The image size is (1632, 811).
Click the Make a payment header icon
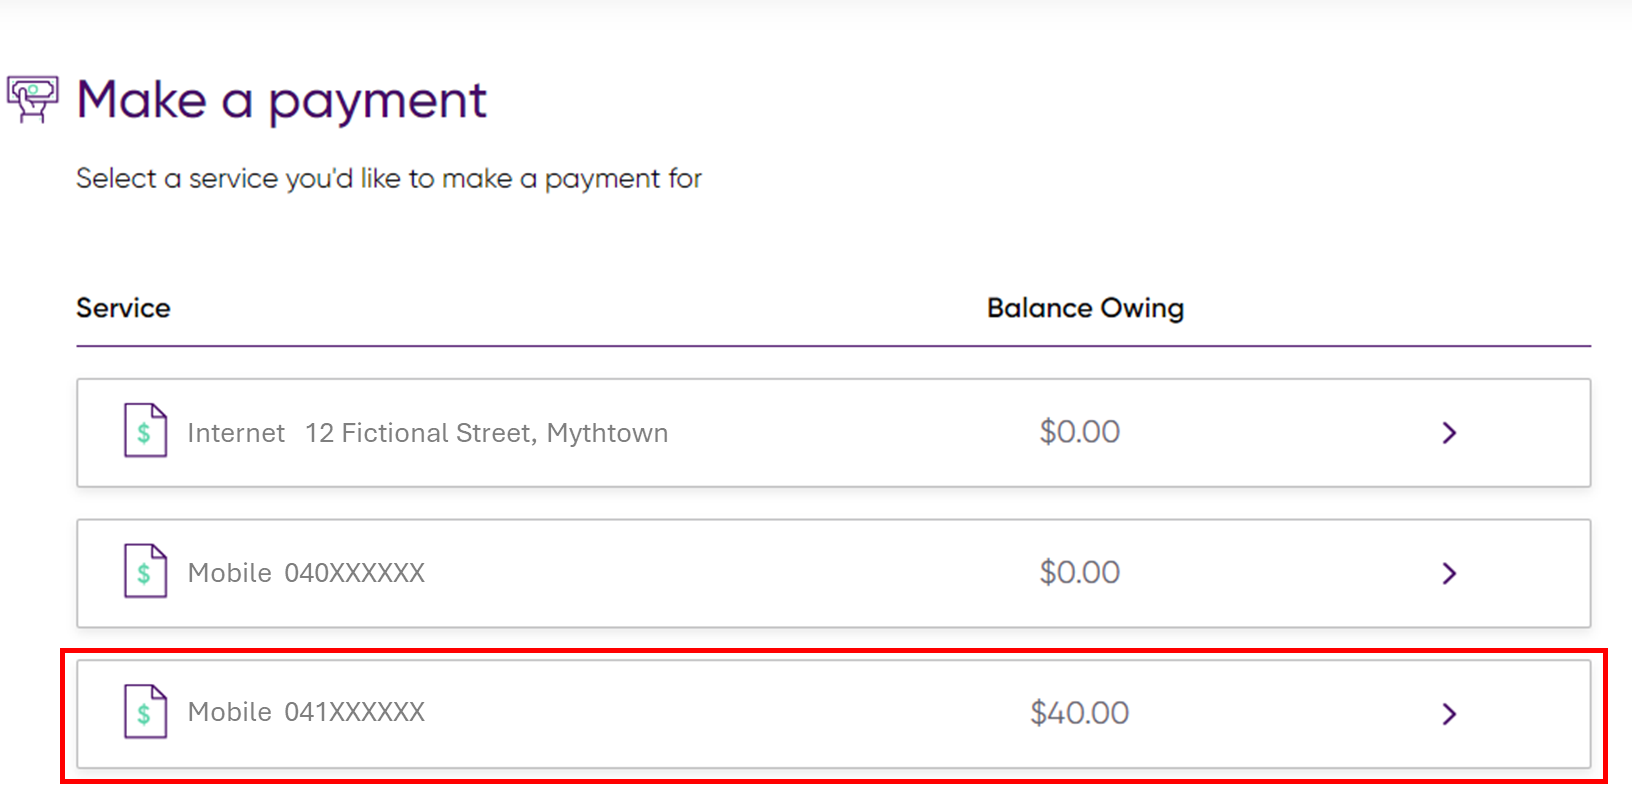coord(32,99)
